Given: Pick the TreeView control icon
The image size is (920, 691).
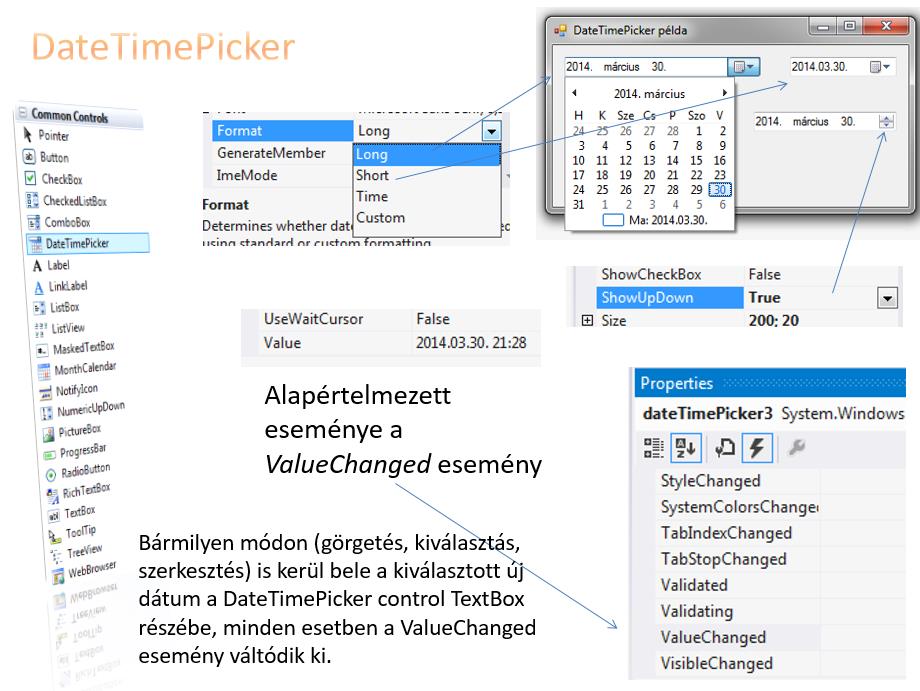Looking at the screenshot, I should tap(56, 555).
